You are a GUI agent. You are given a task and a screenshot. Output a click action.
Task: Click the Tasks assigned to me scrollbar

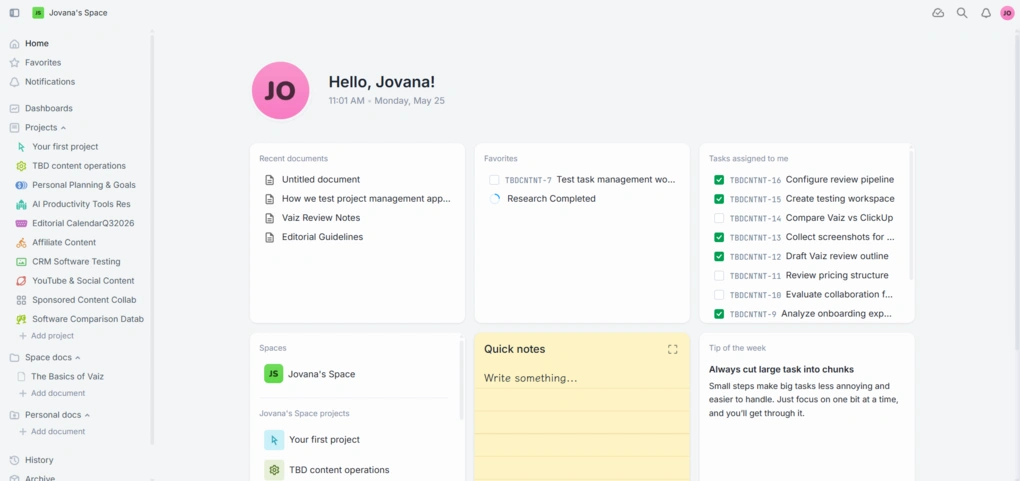pyautogui.click(x=911, y=215)
